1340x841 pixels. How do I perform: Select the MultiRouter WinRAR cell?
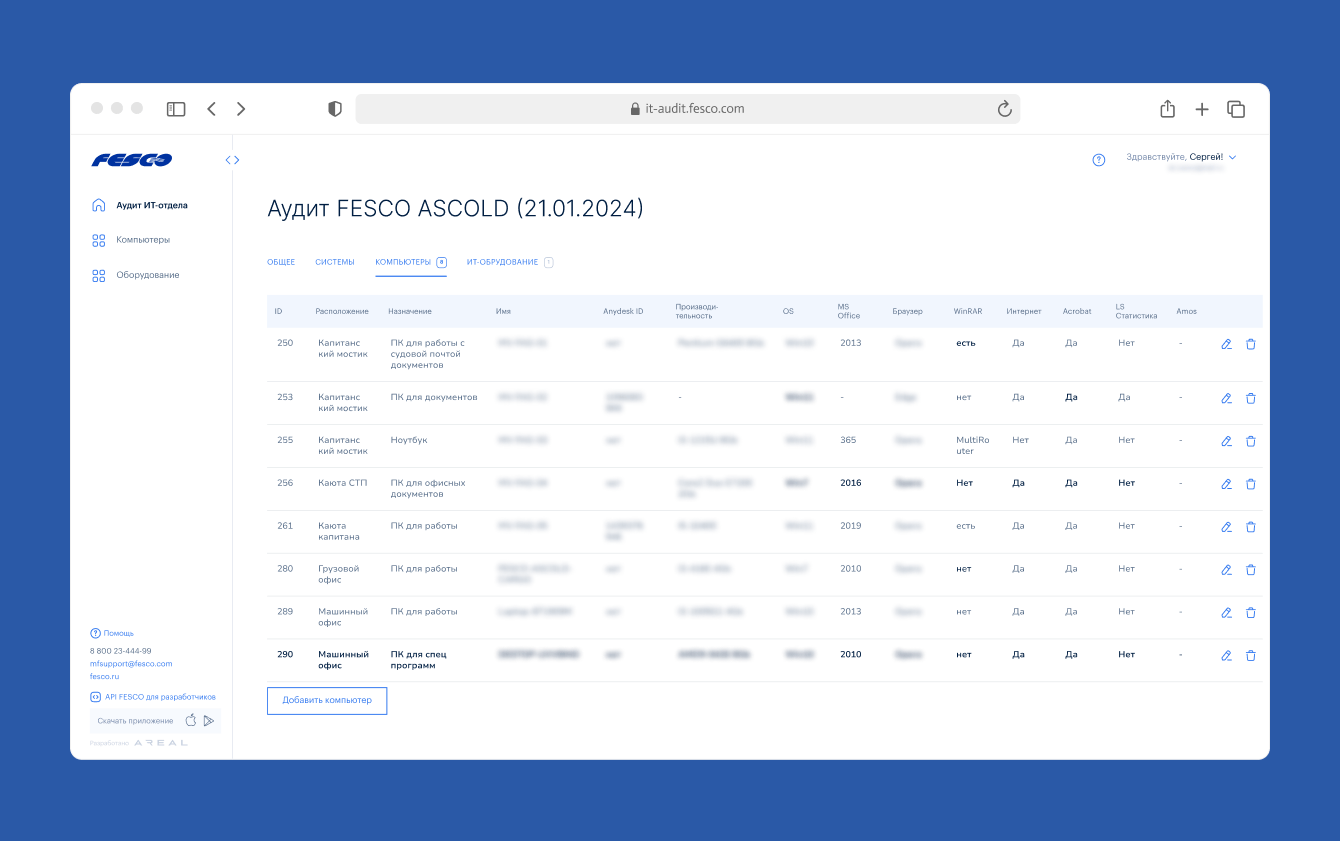tap(972, 445)
